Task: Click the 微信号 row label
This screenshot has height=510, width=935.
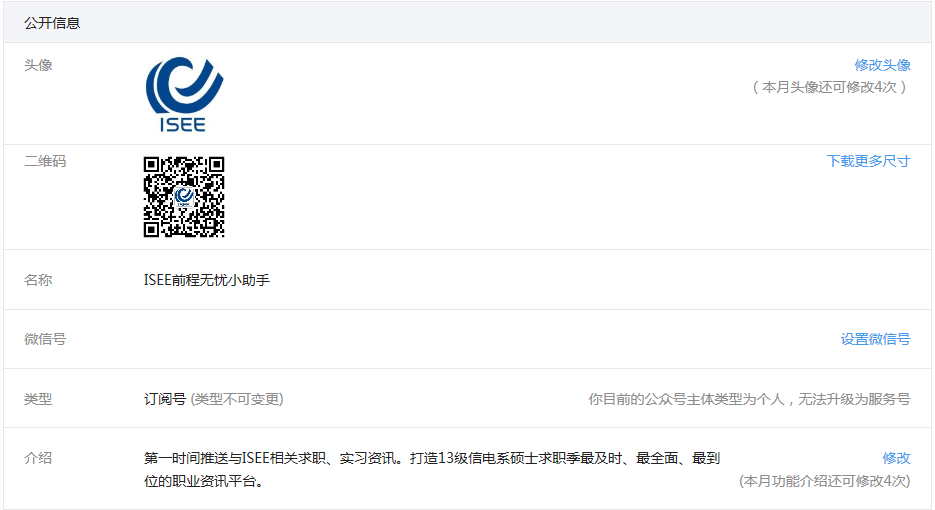Action: click(45, 339)
